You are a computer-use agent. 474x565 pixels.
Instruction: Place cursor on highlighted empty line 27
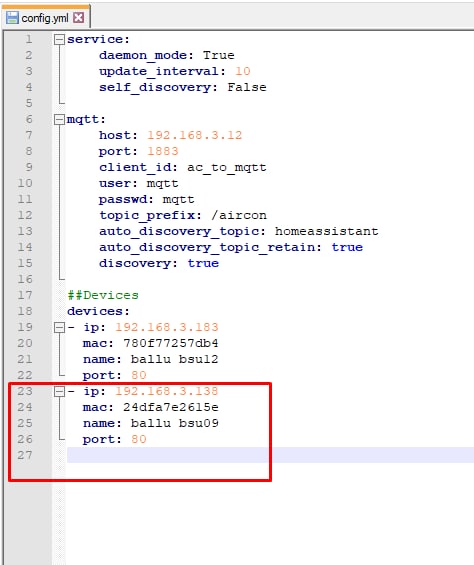(x=270, y=455)
